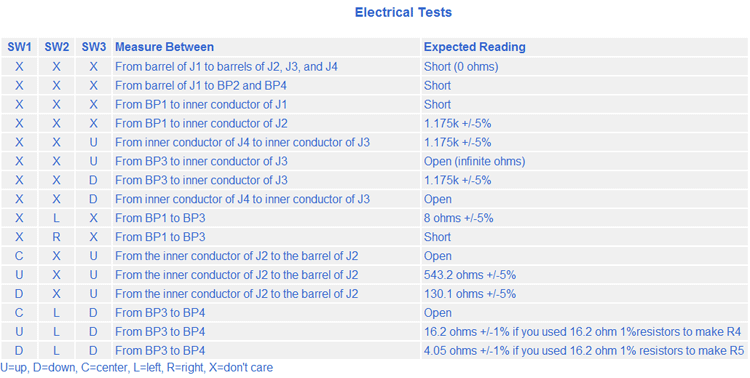
Task: Select the 16.2 ohms R4 reading cell
Action: 583,332
